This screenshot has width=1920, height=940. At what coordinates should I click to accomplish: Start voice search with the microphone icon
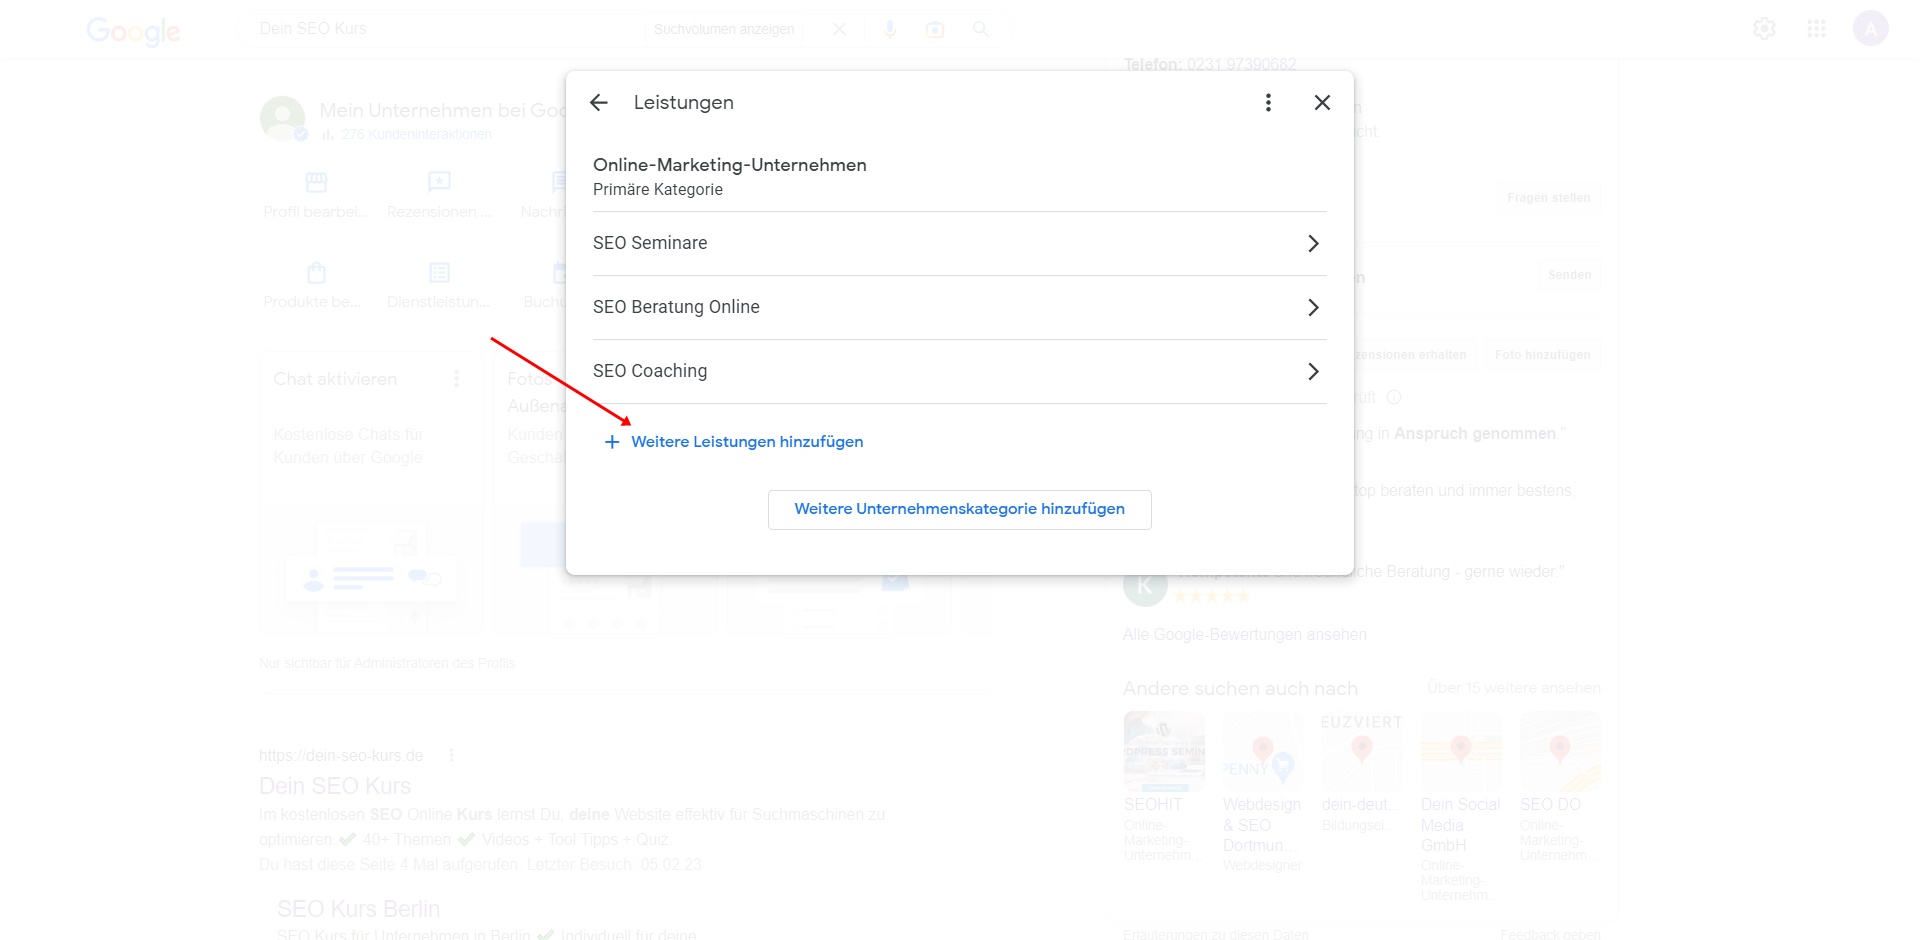pos(889,29)
